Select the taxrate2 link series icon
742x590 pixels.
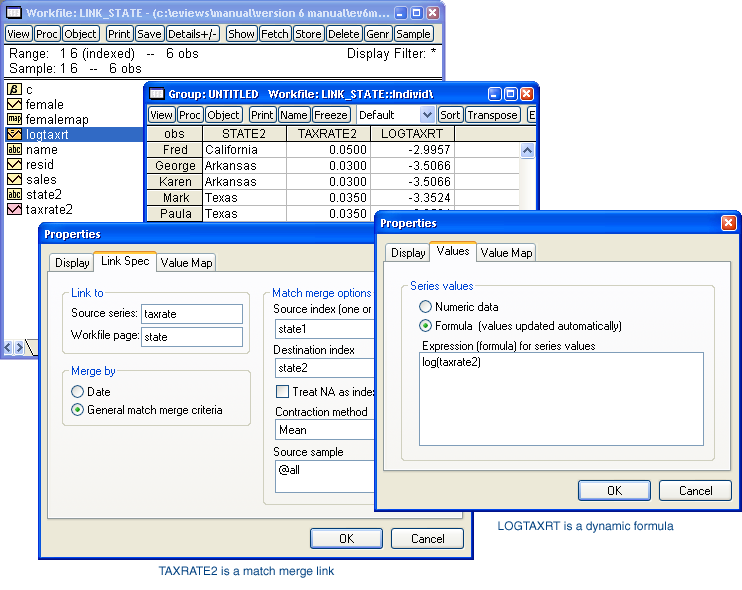pos(14,210)
